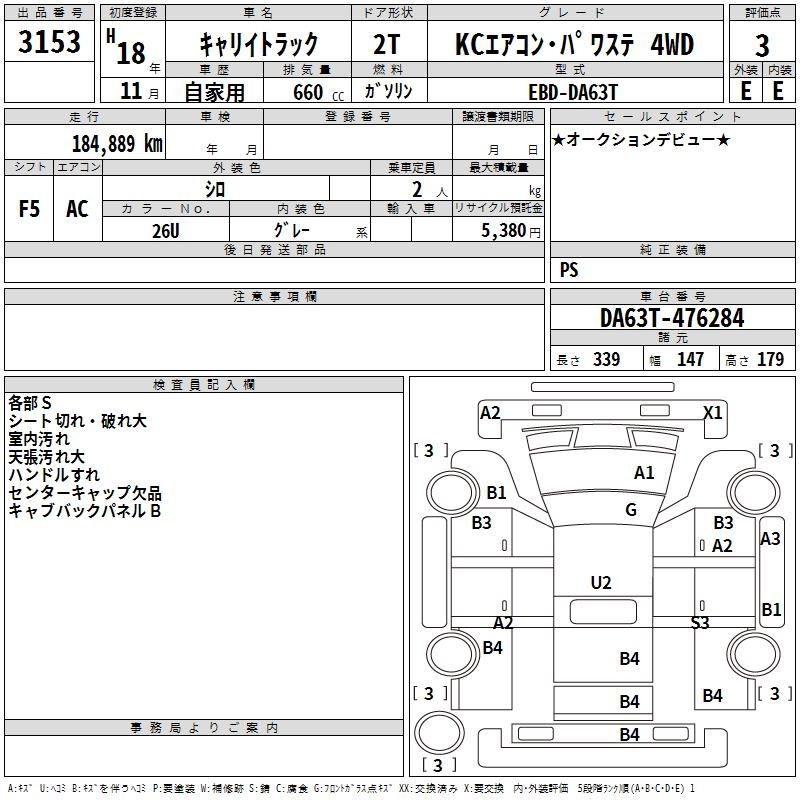Select the model type EBD-DA63T

pos(573,92)
